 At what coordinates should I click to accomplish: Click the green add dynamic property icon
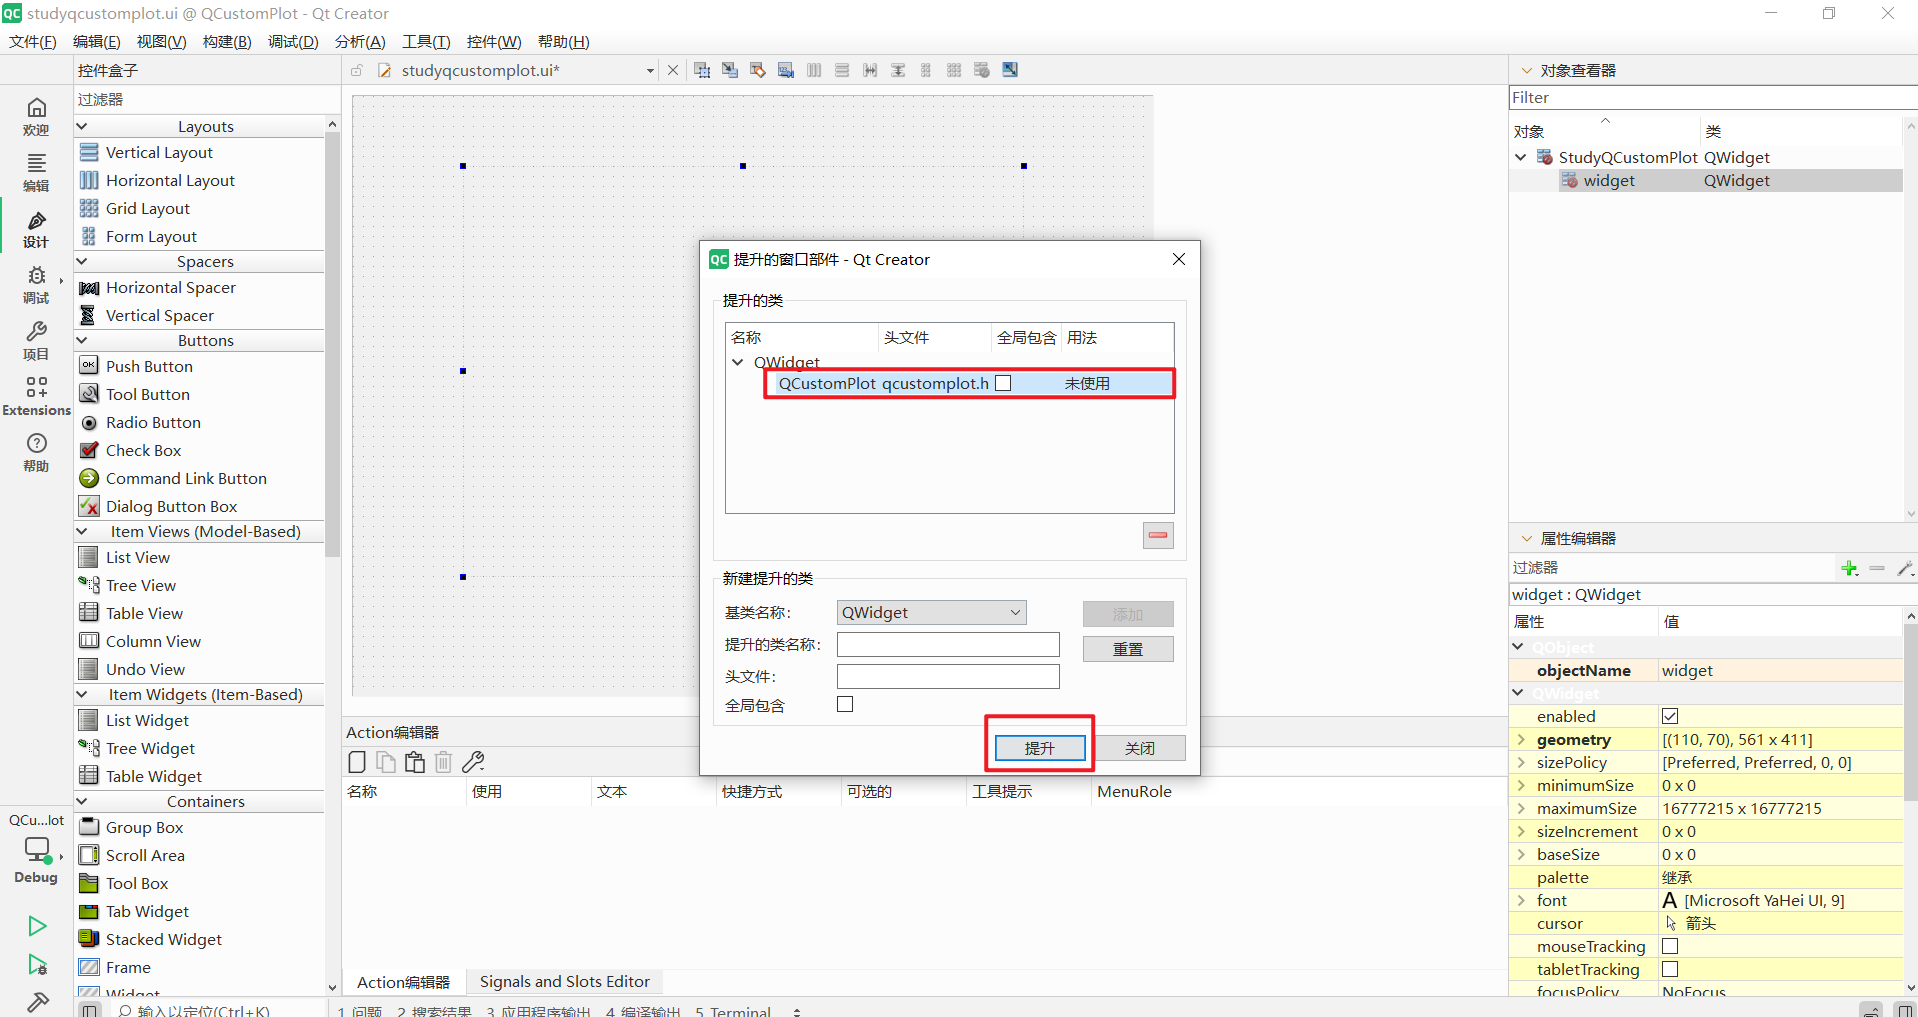(1849, 568)
